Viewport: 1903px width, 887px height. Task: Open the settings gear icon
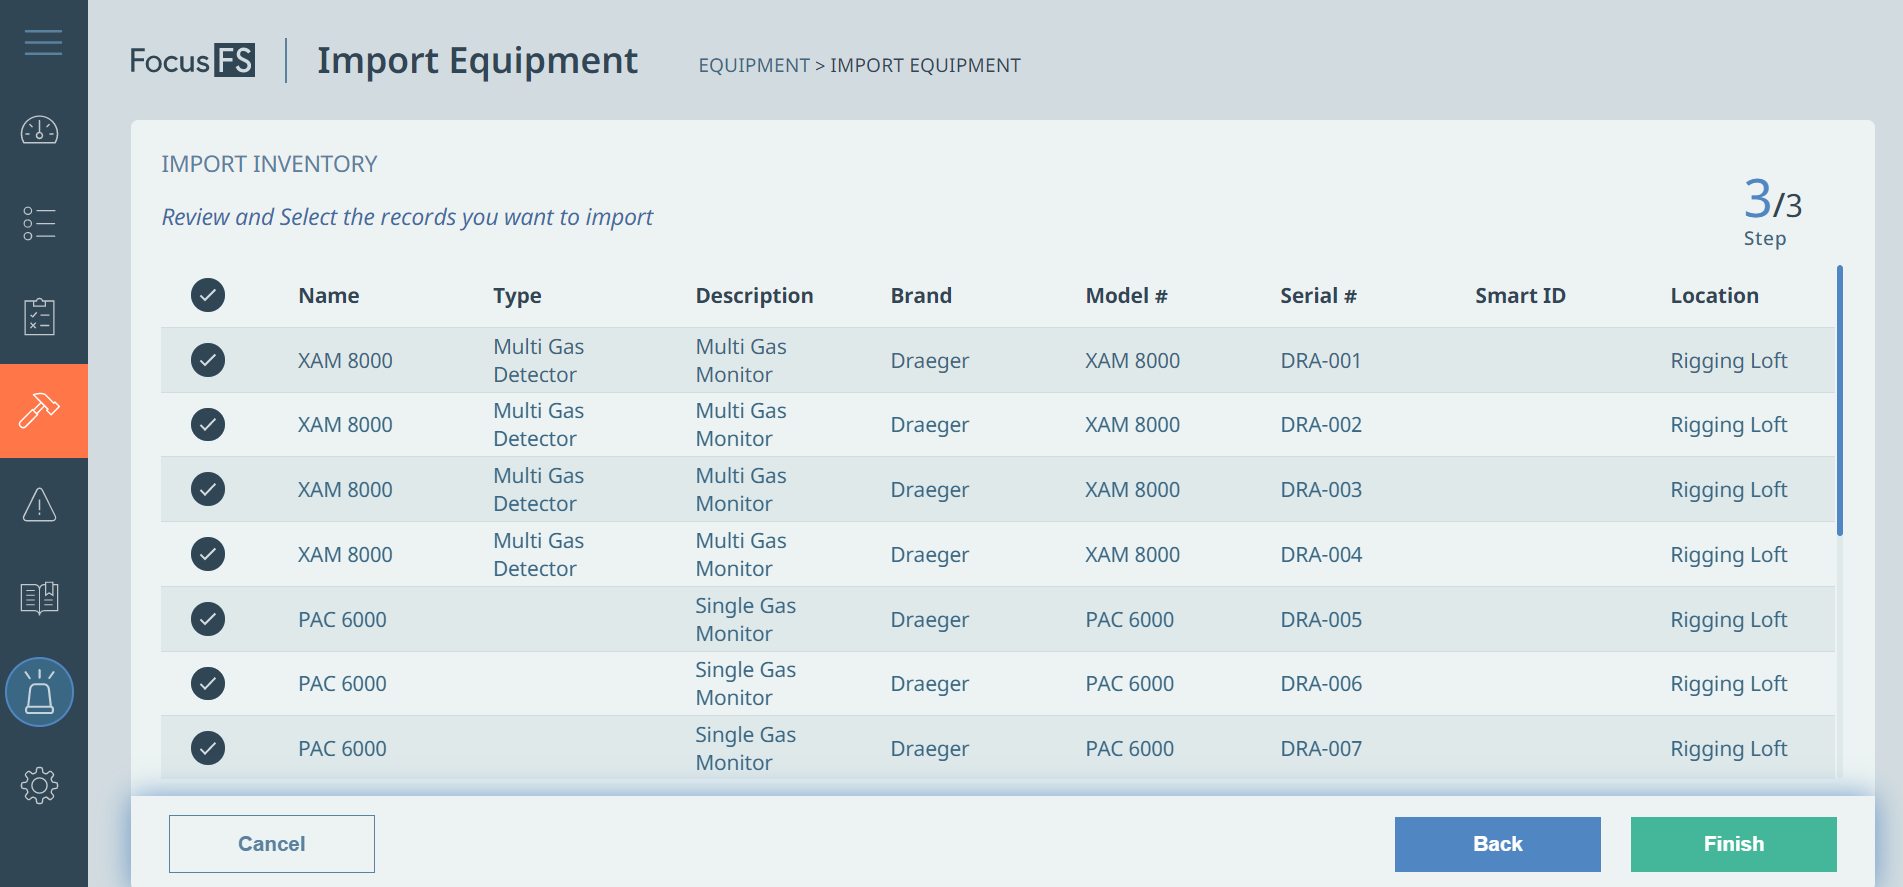click(40, 785)
